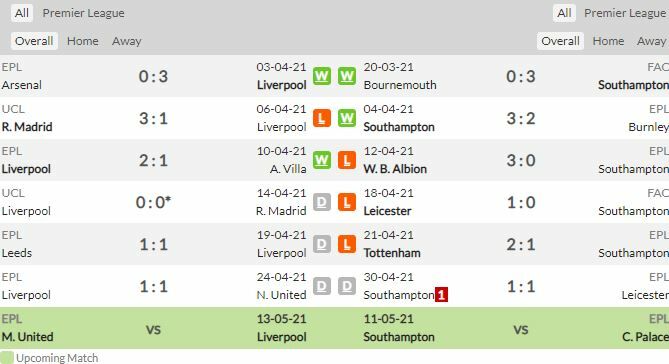Select left Premier League filter tab
The height and width of the screenshot is (364, 669).
click(x=84, y=13)
